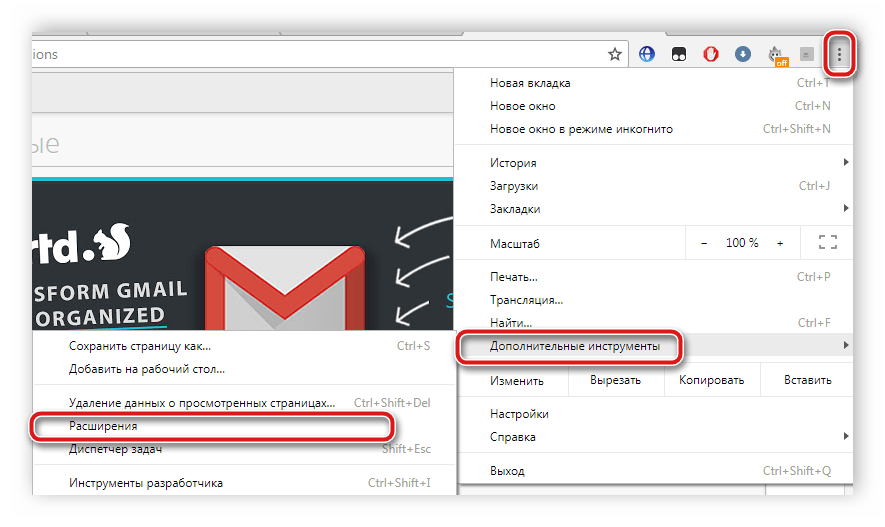Open Диспетчер задач submenu item

(x=244, y=449)
